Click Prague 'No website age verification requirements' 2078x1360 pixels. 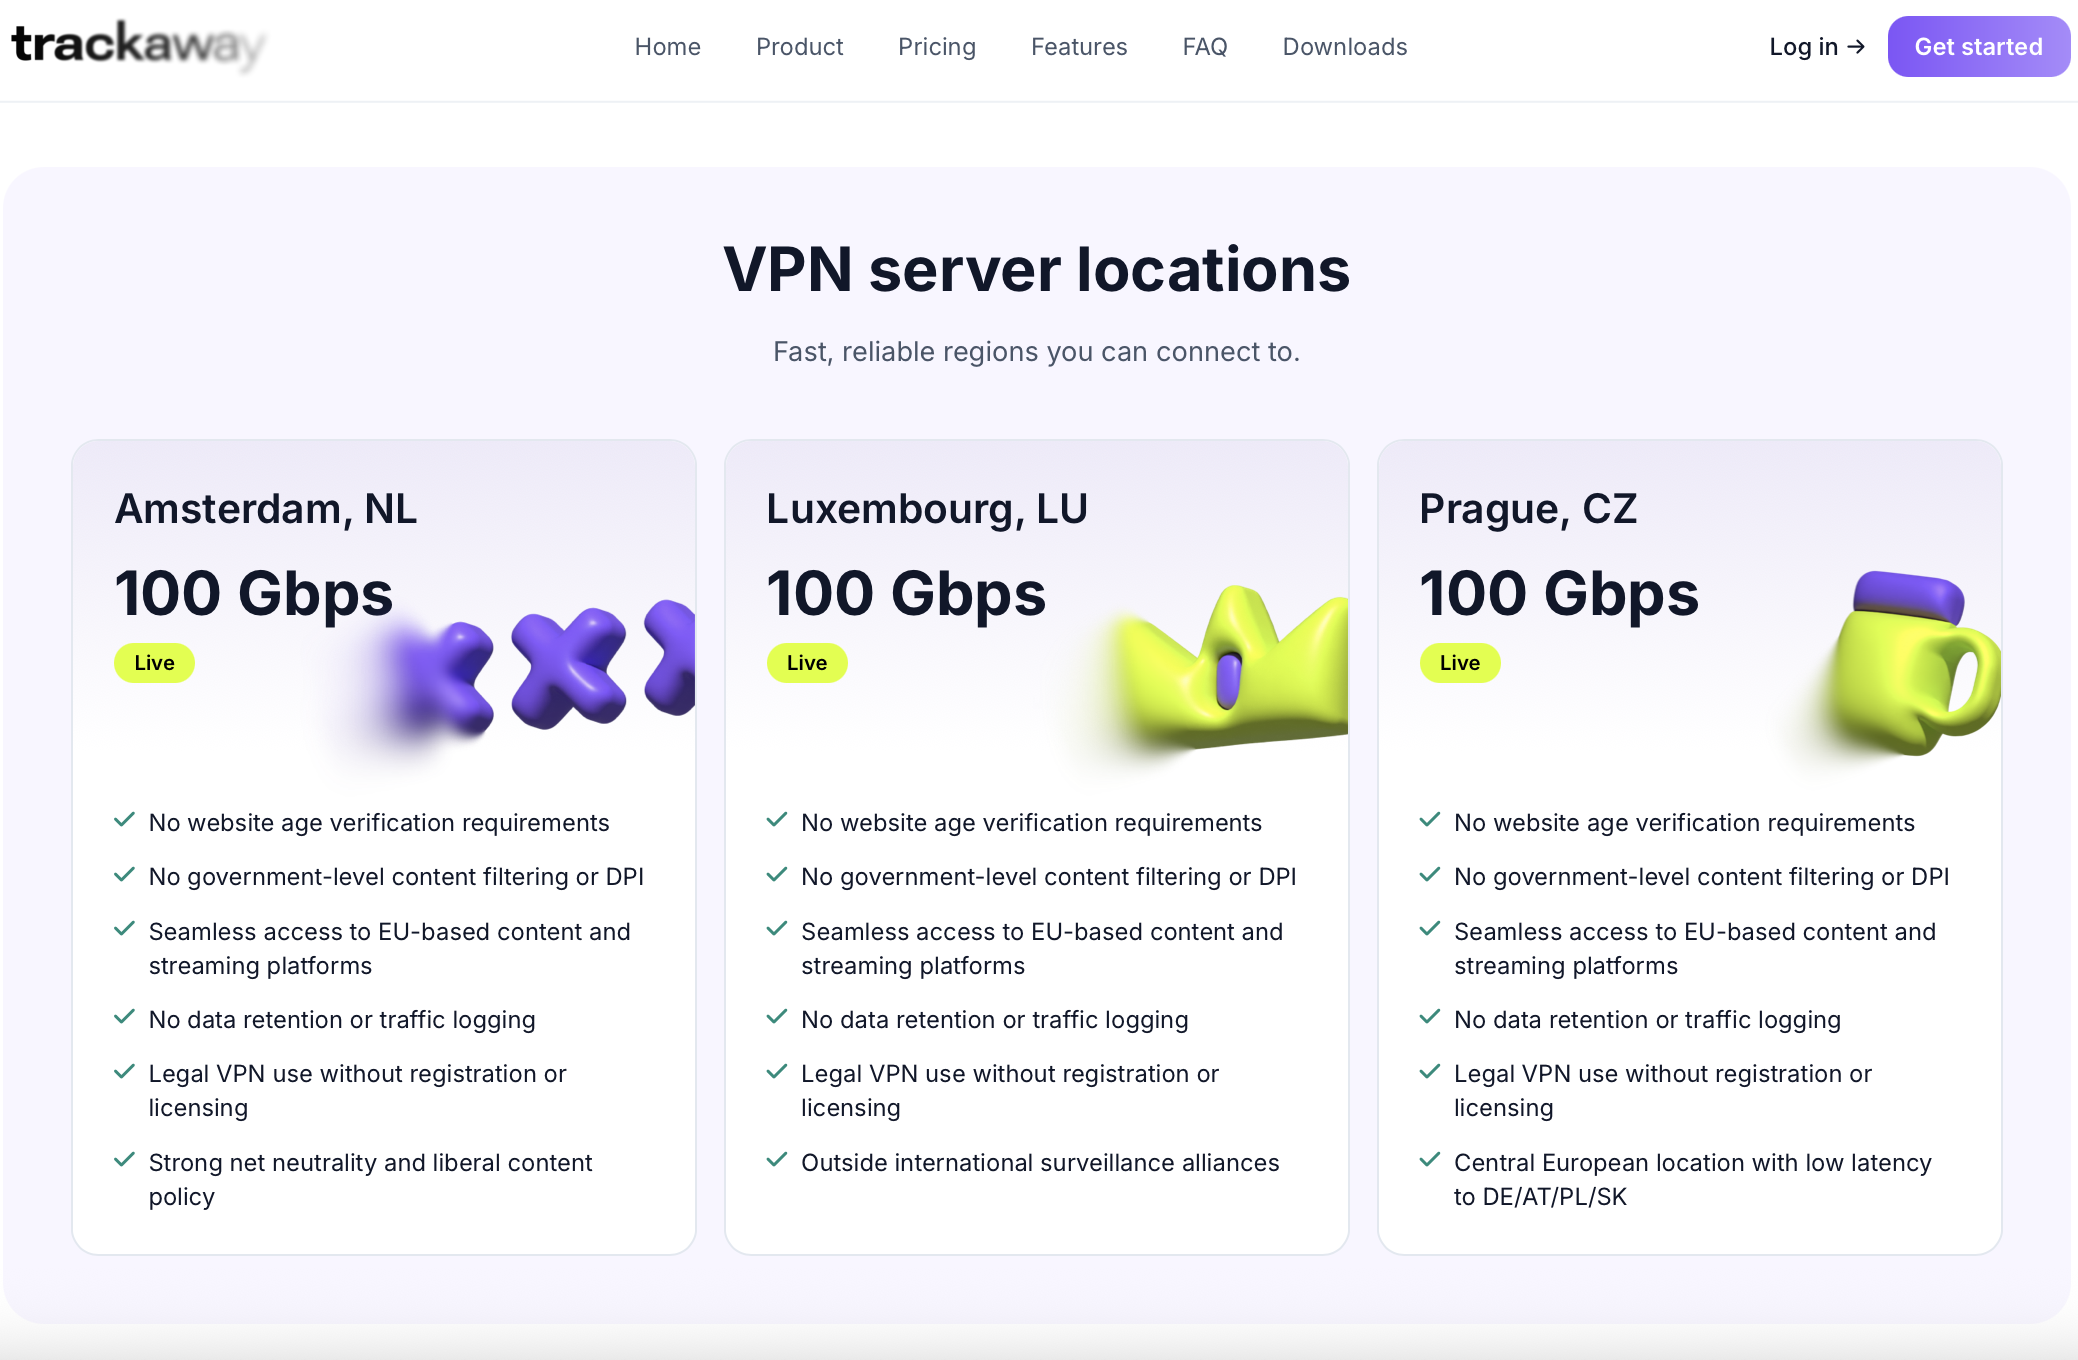pos(1684,823)
